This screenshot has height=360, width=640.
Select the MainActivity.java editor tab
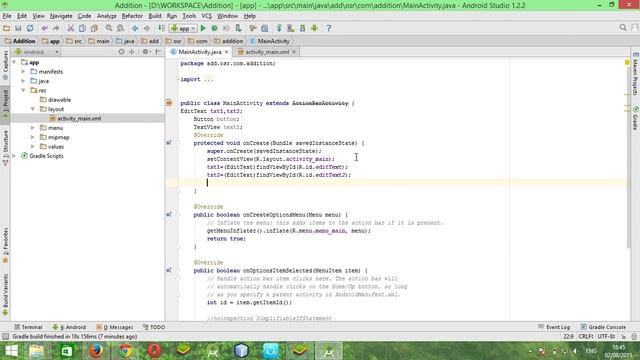200,52
